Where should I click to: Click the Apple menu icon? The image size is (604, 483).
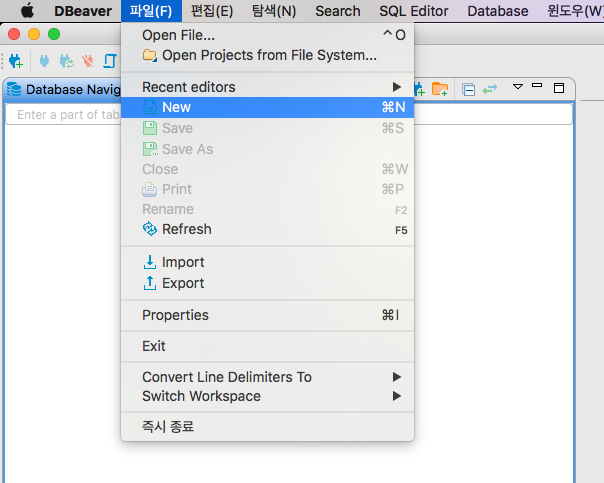(x=27, y=10)
